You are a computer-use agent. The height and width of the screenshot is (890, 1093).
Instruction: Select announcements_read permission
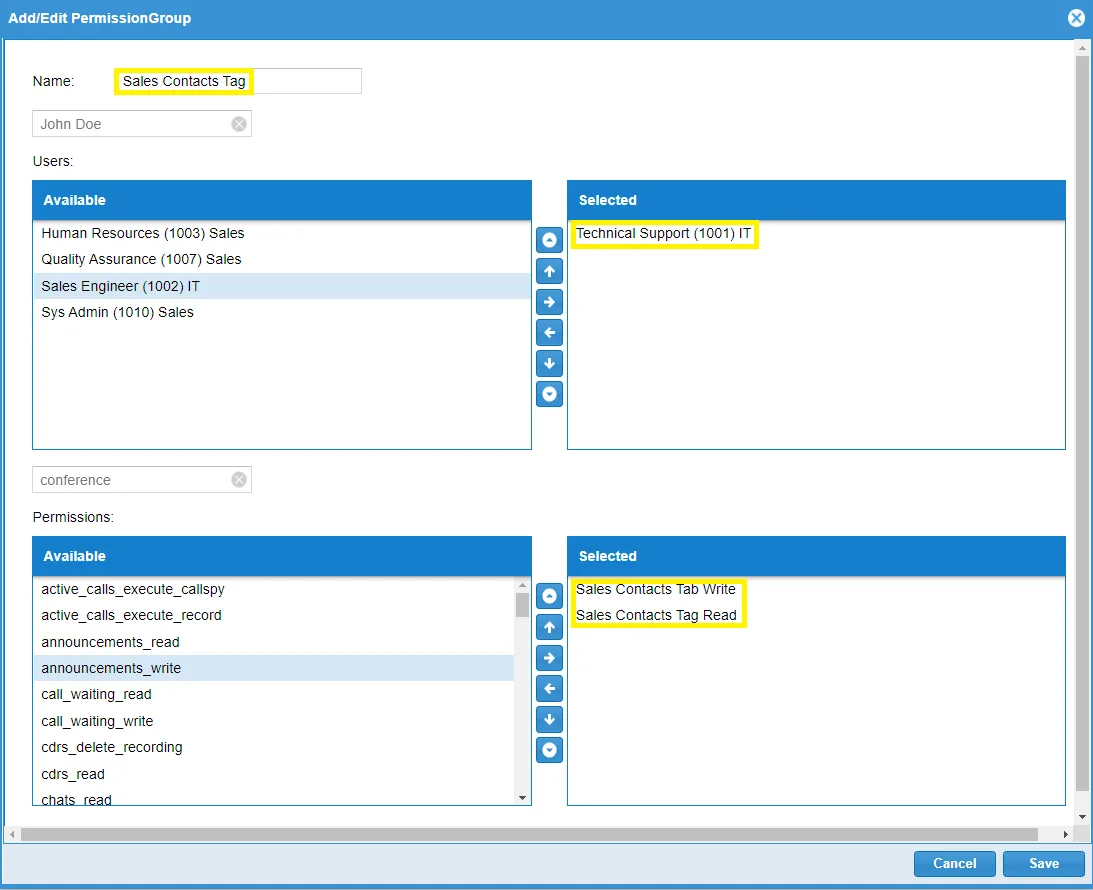(273, 642)
